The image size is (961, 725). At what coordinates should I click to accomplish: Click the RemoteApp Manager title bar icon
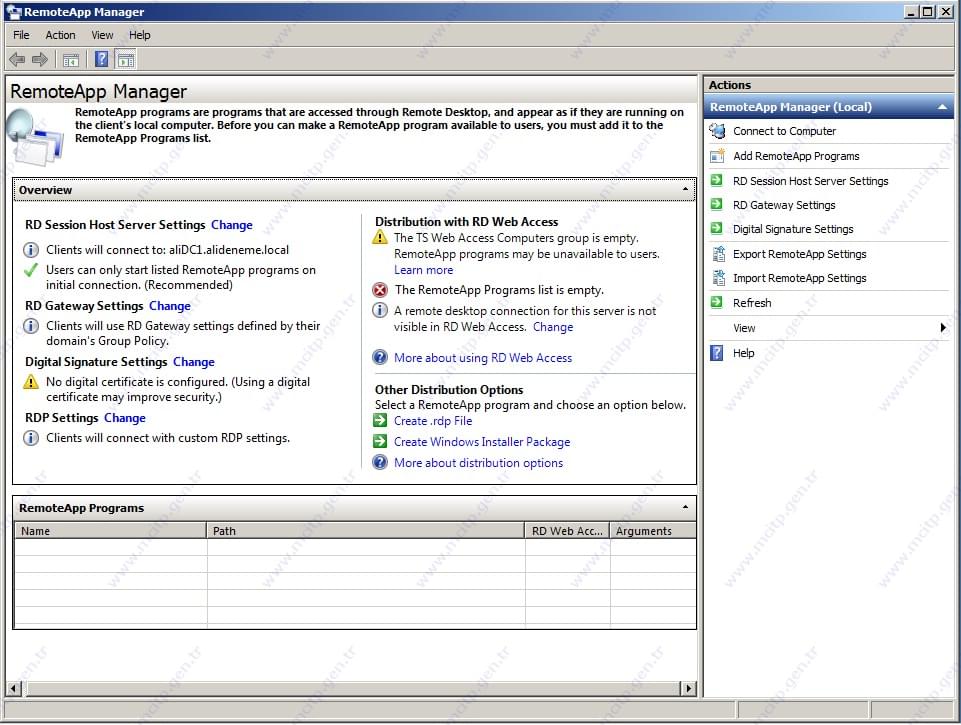(x=13, y=12)
